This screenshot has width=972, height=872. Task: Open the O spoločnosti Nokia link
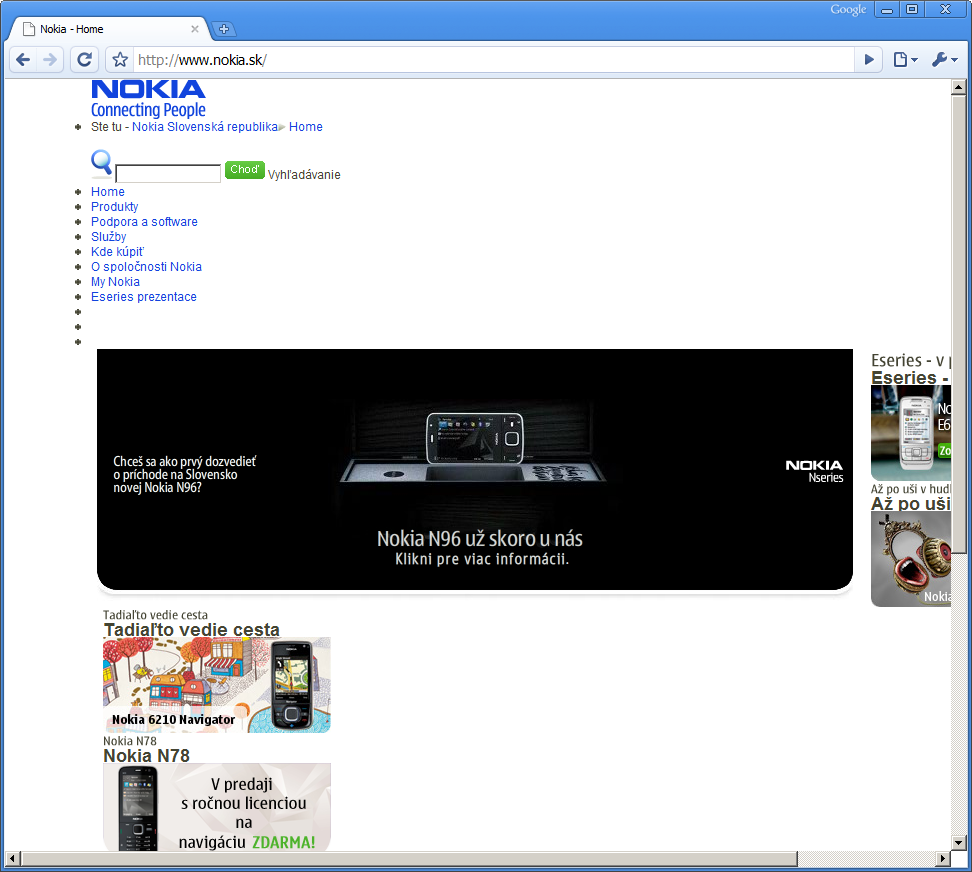(x=146, y=266)
